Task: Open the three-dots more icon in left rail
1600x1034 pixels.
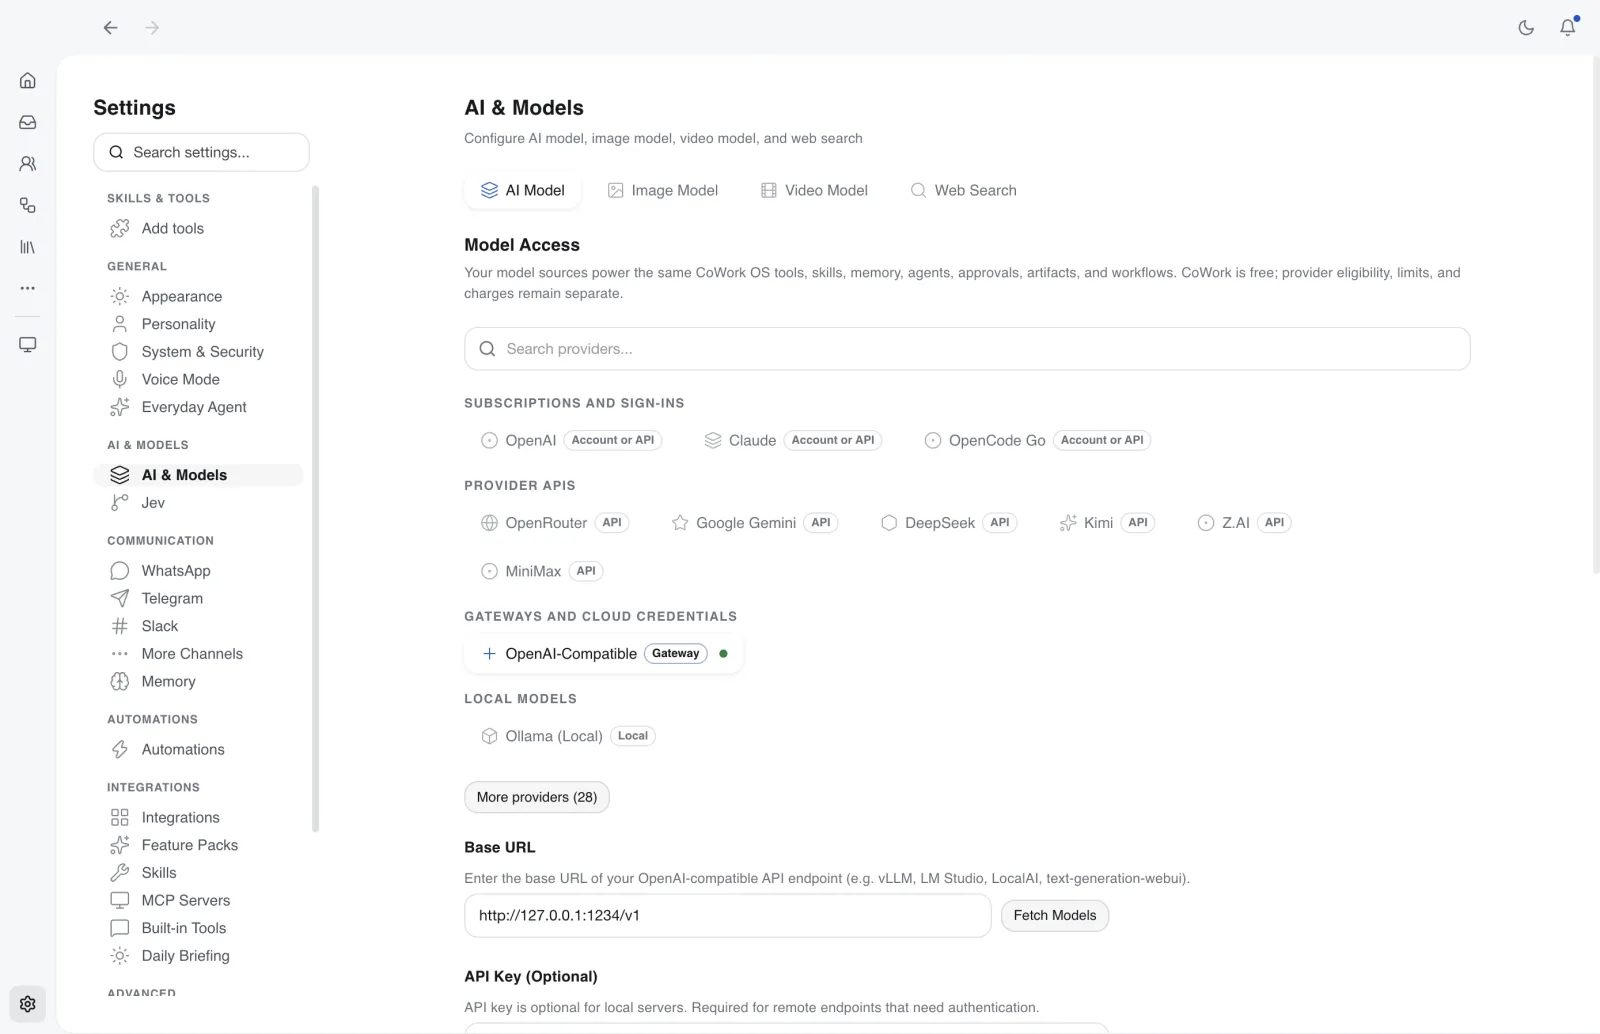Action: [x=28, y=288]
